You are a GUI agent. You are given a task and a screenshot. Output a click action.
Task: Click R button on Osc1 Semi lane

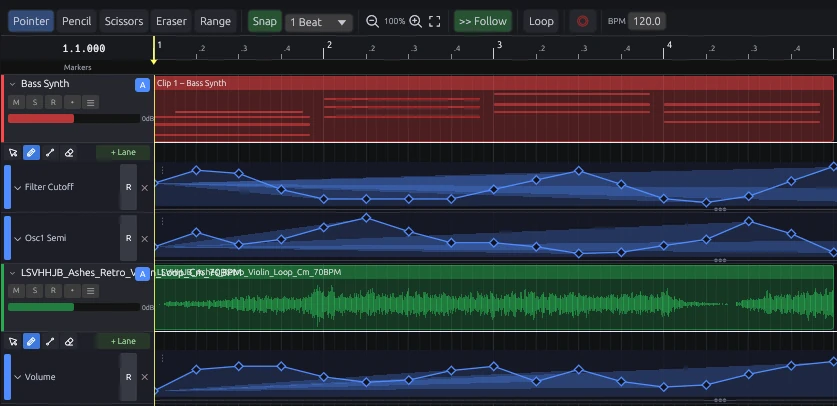coord(128,238)
